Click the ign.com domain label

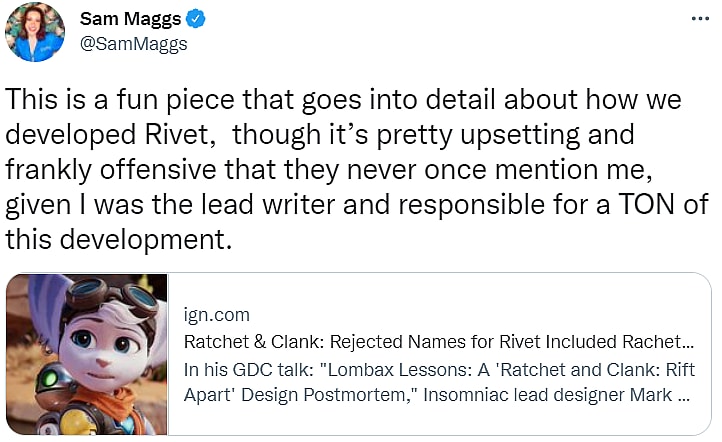click(x=217, y=315)
